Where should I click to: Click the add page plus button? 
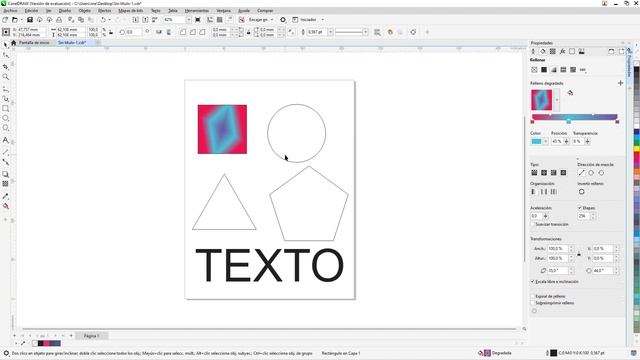[71, 336]
